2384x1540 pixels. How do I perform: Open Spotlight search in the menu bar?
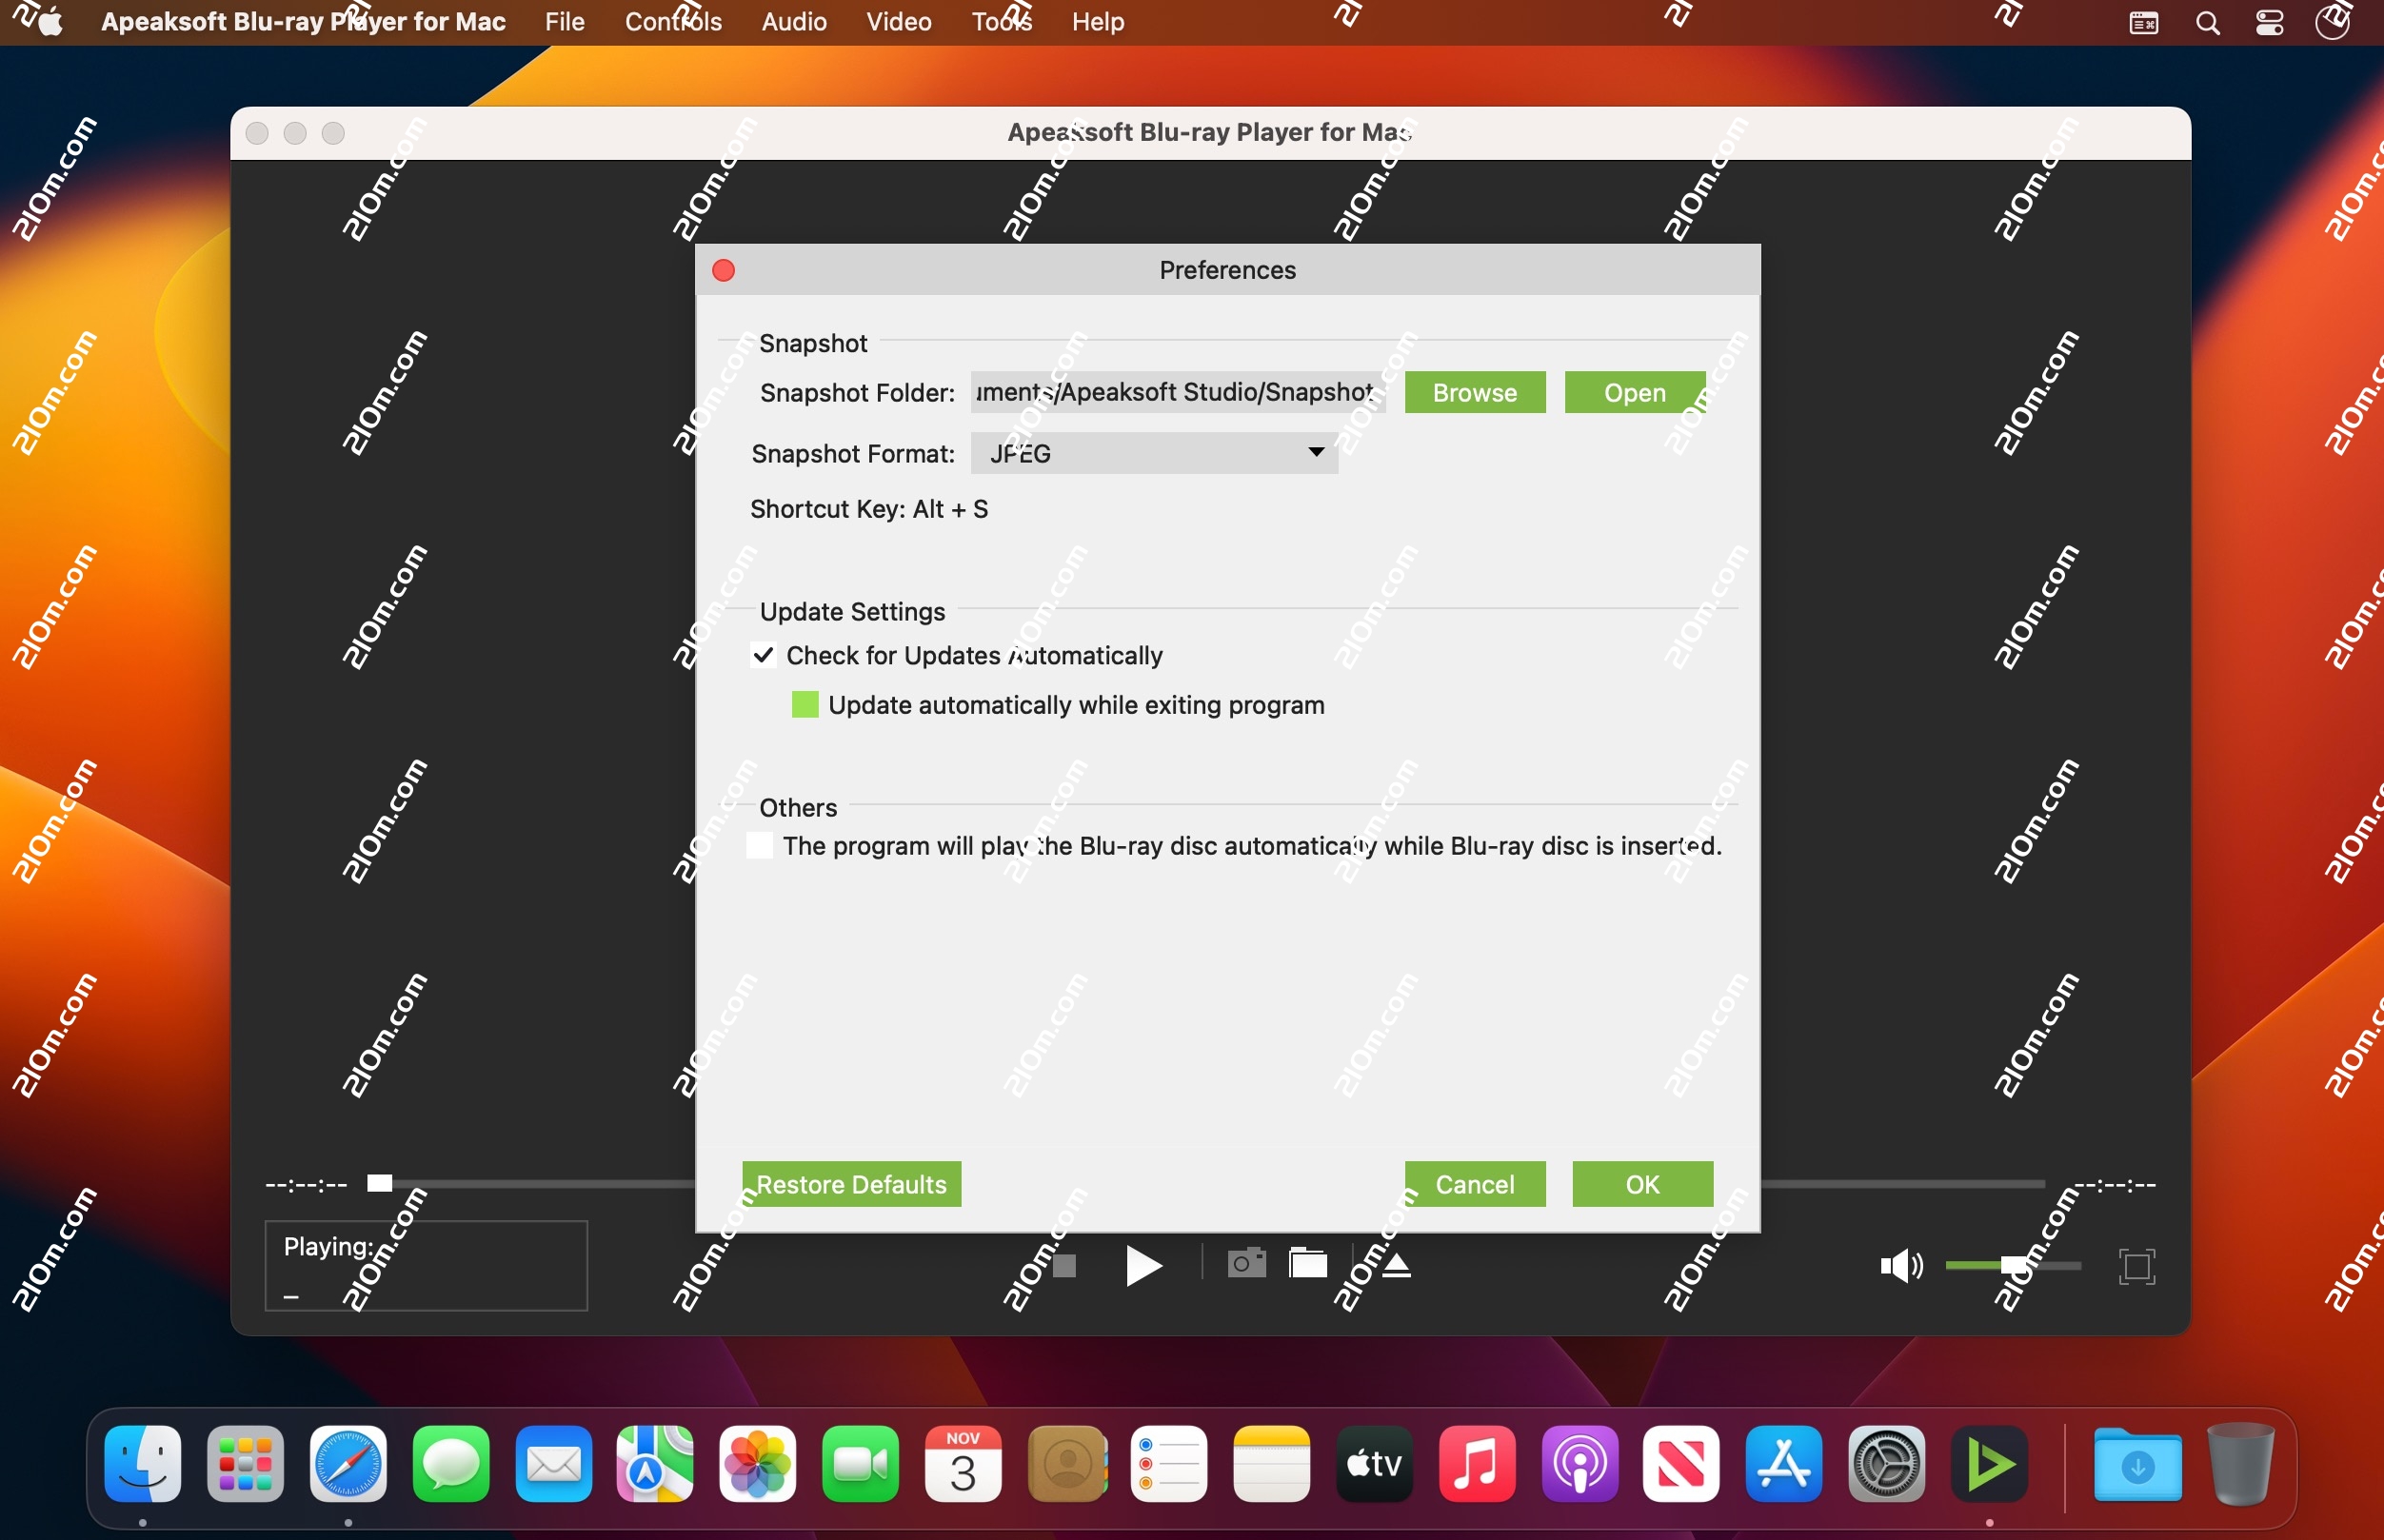(x=2208, y=22)
